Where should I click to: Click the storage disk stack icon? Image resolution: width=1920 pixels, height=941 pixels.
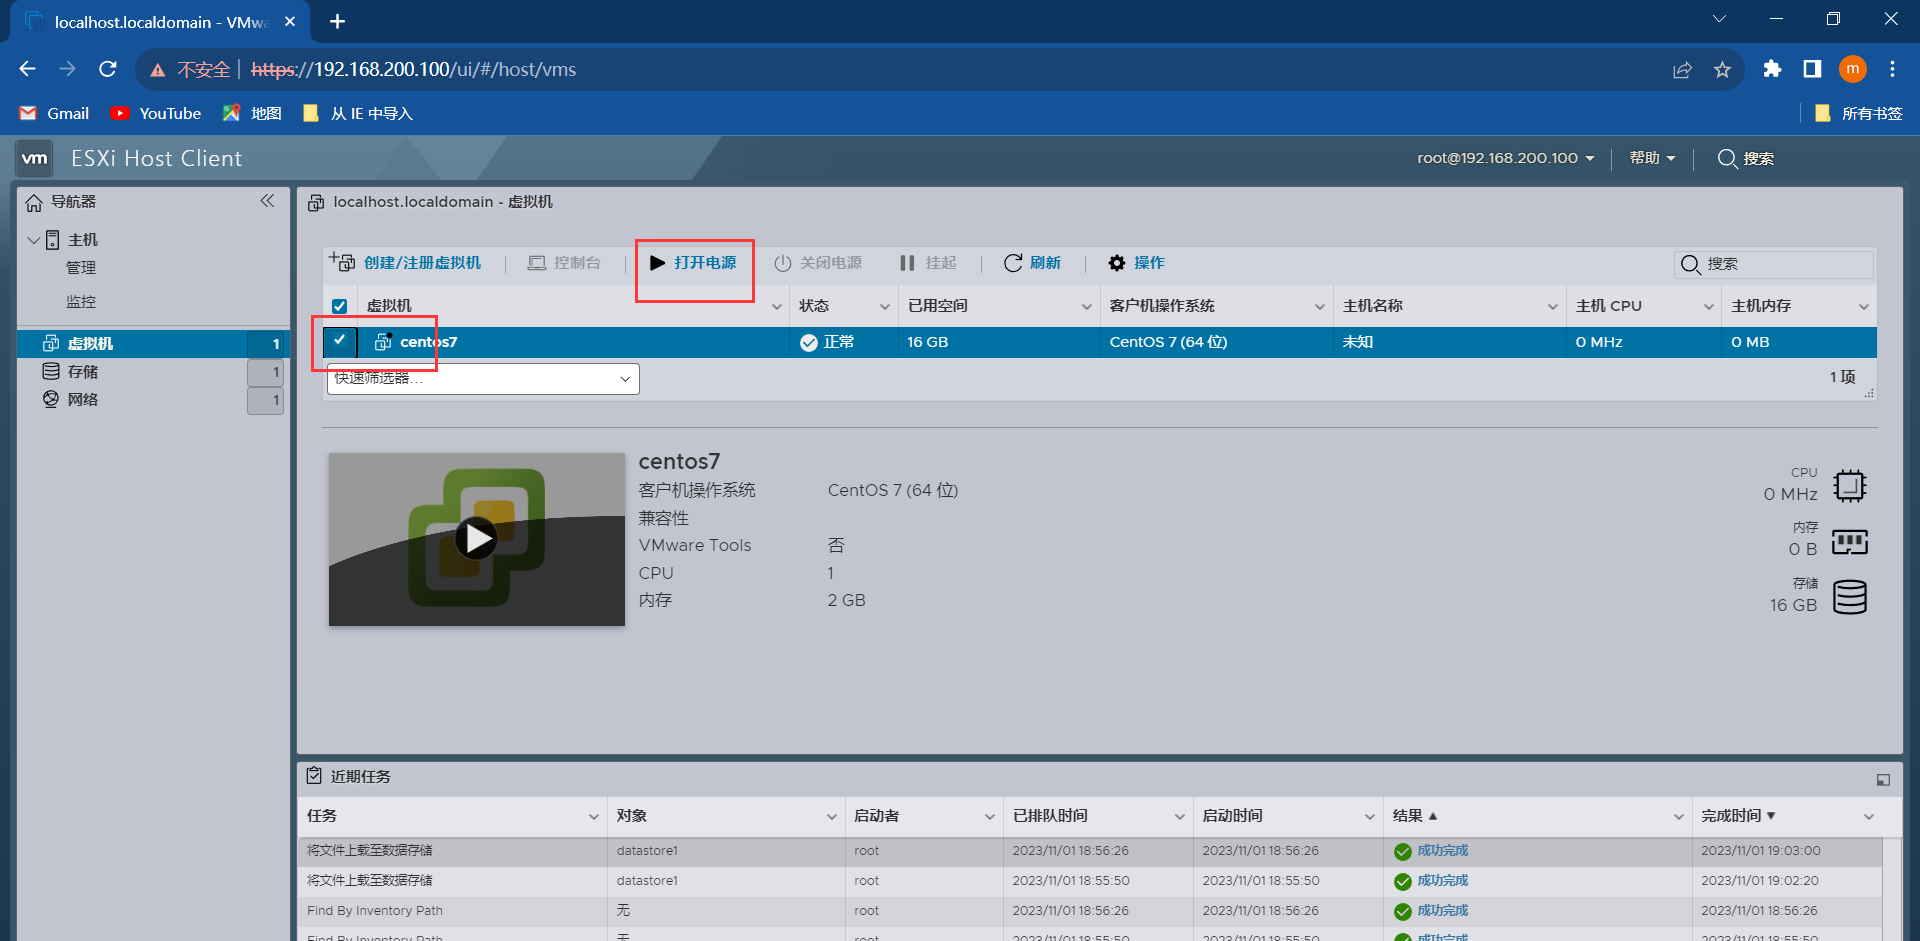1850,597
